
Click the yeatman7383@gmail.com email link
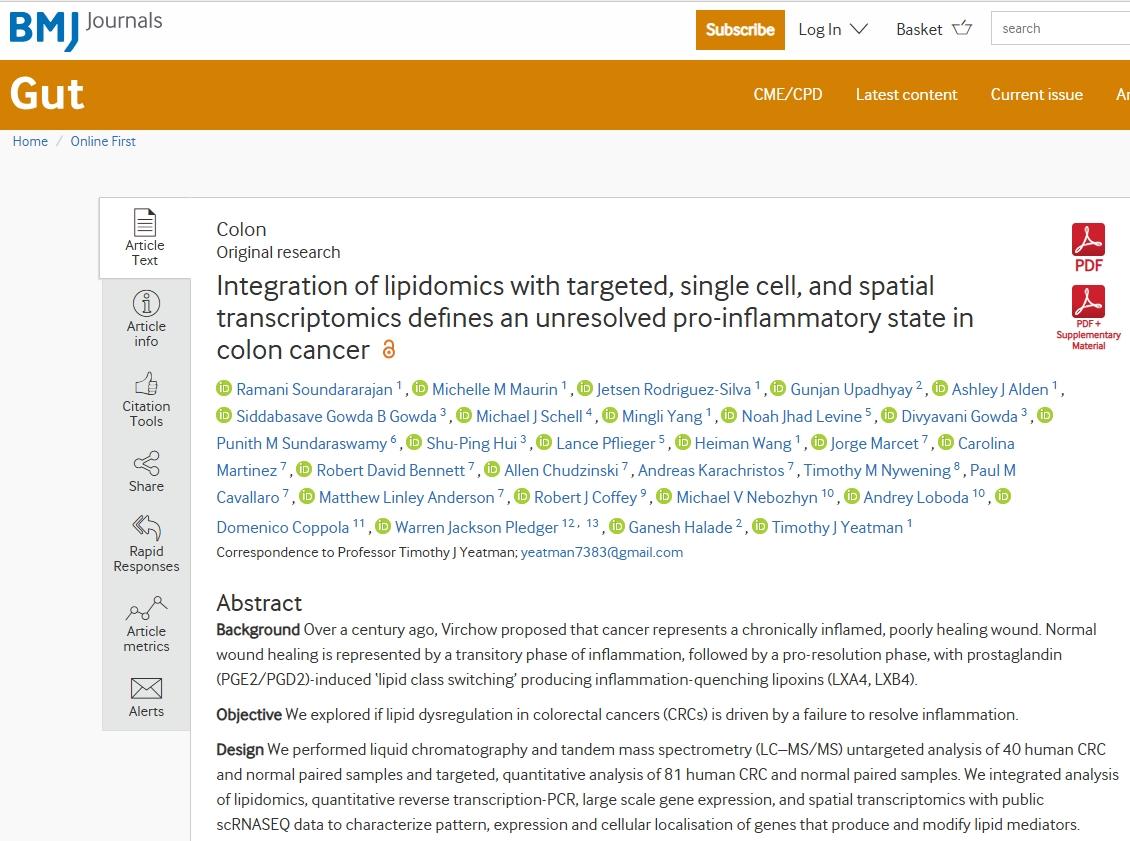[x=601, y=552]
